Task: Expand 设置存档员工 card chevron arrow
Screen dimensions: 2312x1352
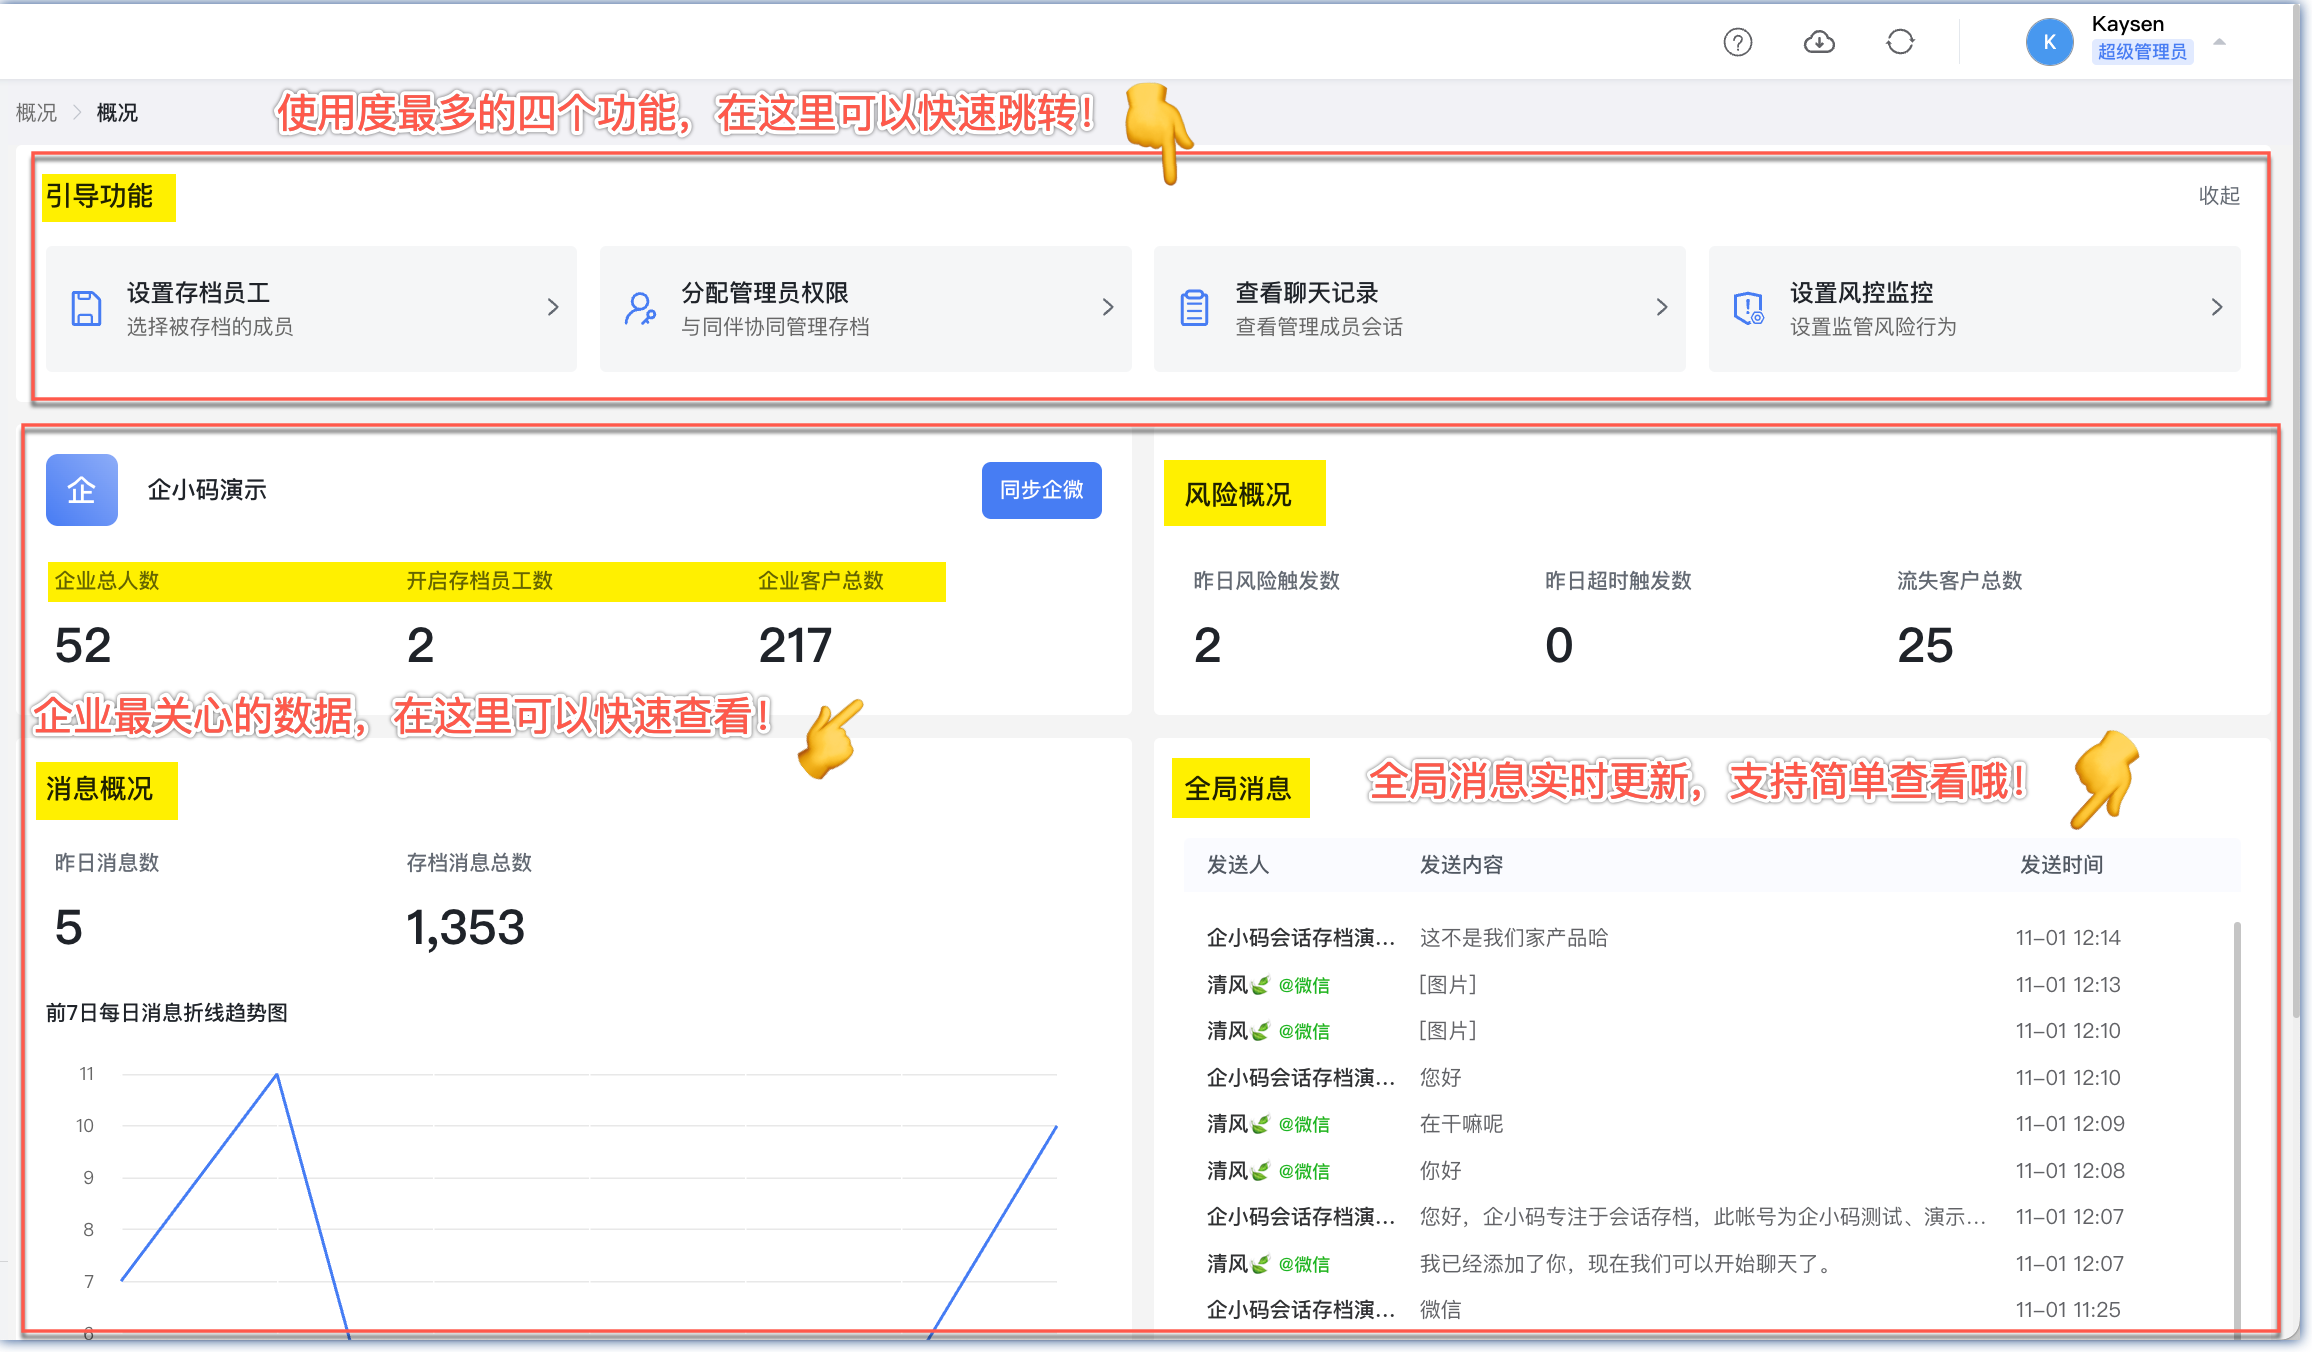Action: click(553, 308)
